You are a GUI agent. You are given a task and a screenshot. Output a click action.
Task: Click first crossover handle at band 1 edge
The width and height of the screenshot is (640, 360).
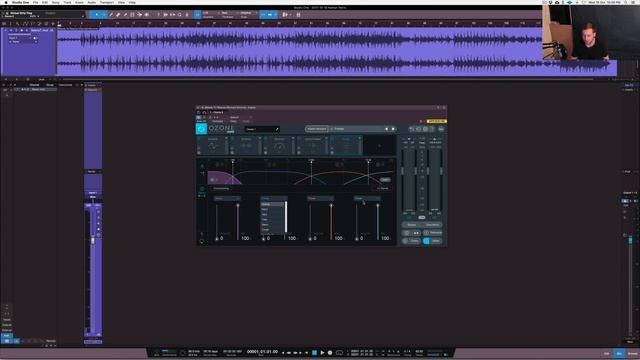(233, 161)
